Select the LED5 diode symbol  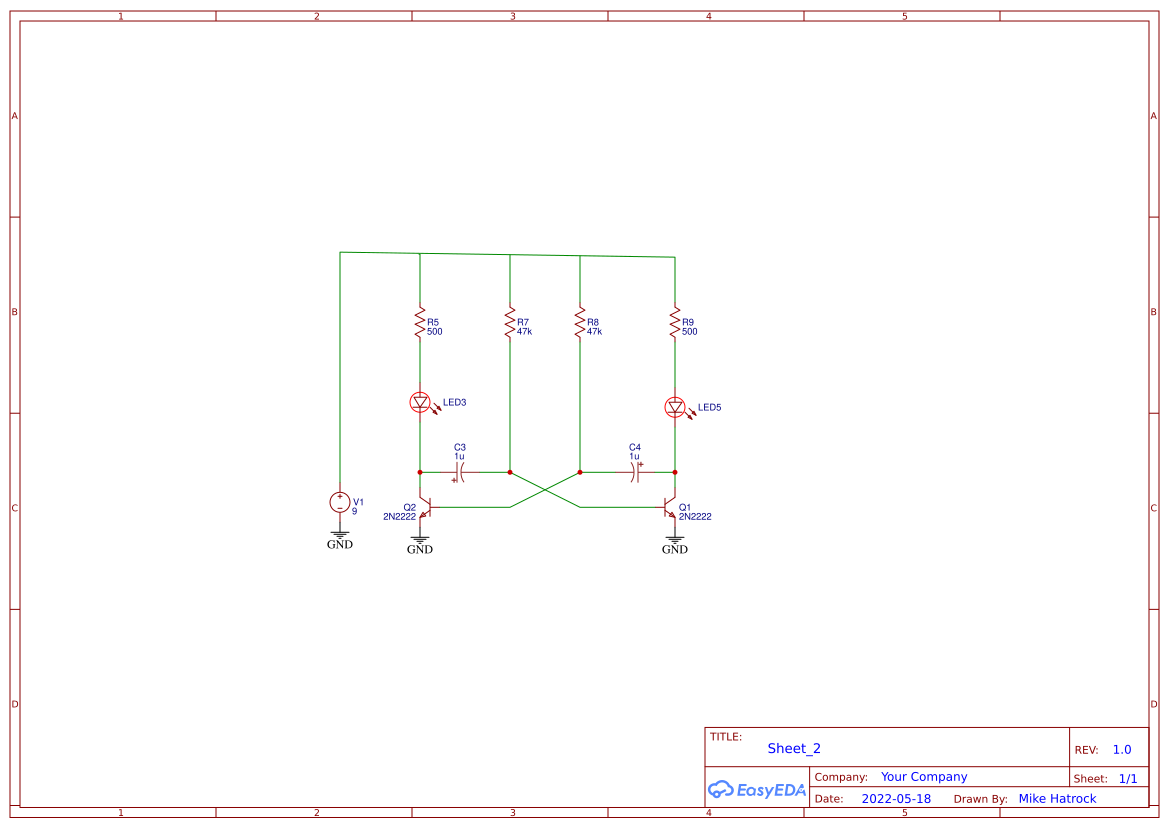pyautogui.click(x=676, y=407)
